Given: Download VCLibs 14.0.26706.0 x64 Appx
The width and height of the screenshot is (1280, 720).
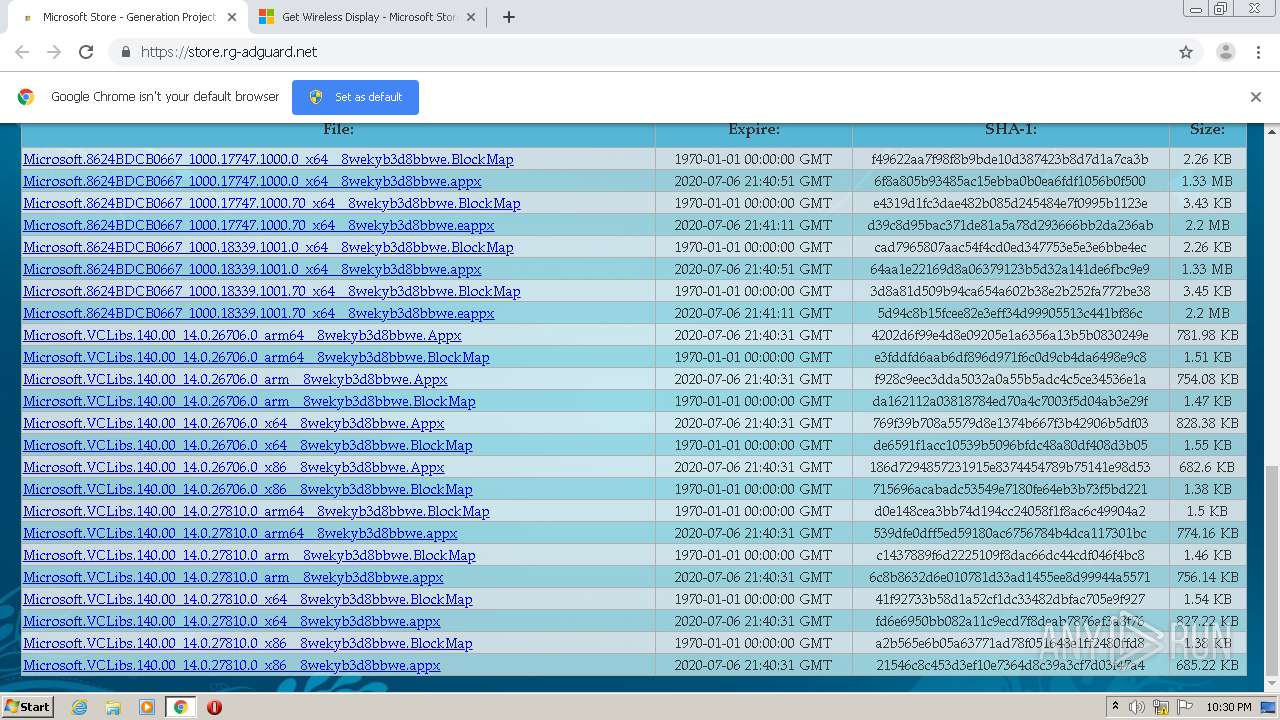Looking at the screenshot, I should point(234,423).
